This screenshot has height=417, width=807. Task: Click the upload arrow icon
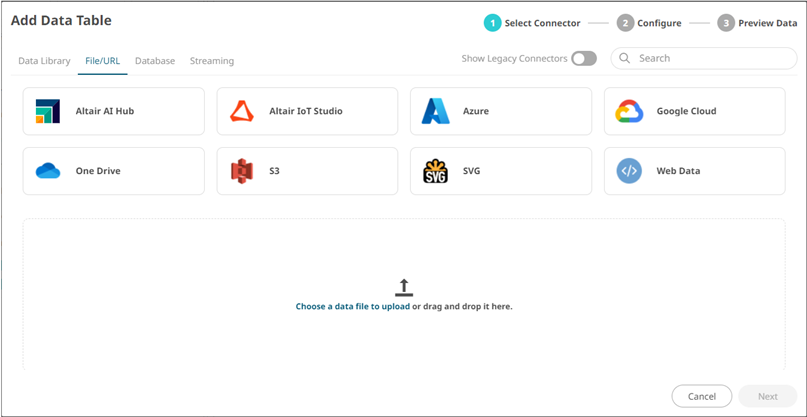click(404, 287)
